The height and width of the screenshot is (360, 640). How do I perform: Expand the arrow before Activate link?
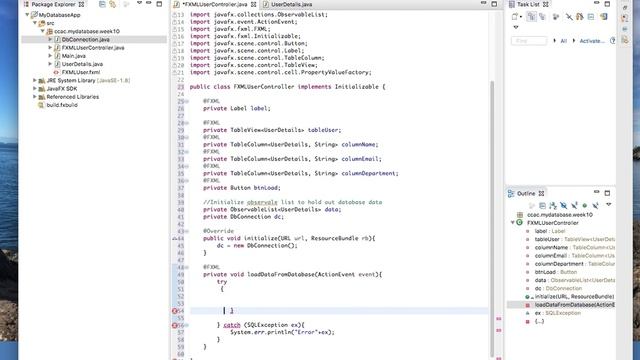[x=574, y=41]
